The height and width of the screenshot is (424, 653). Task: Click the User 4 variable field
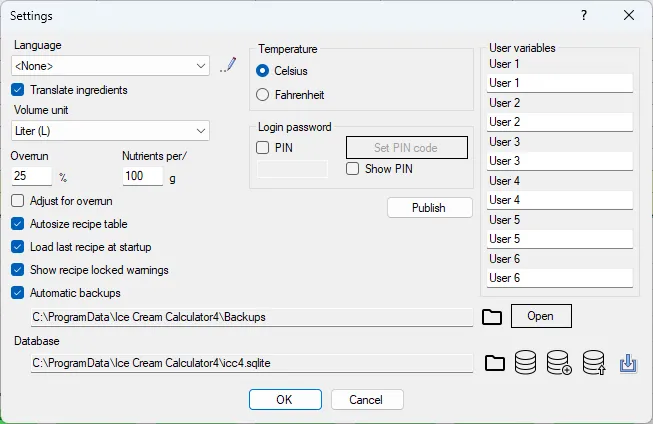[560, 200]
